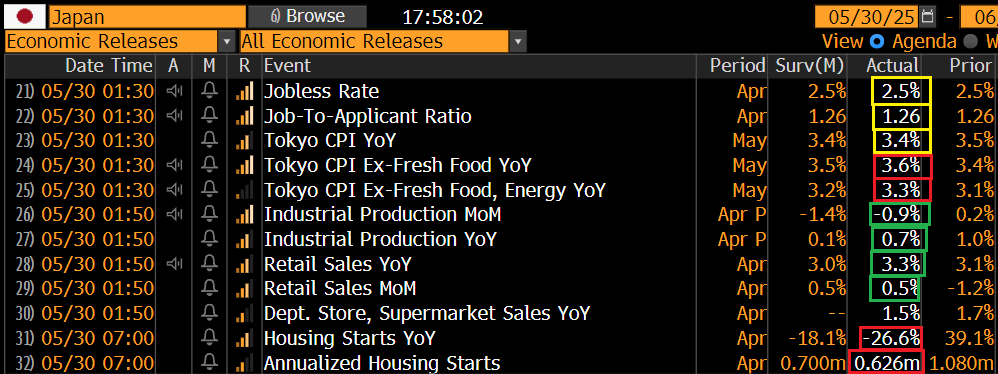Click the Browse button
This screenshot has width=998, height=374.
(x=307, y=17)
